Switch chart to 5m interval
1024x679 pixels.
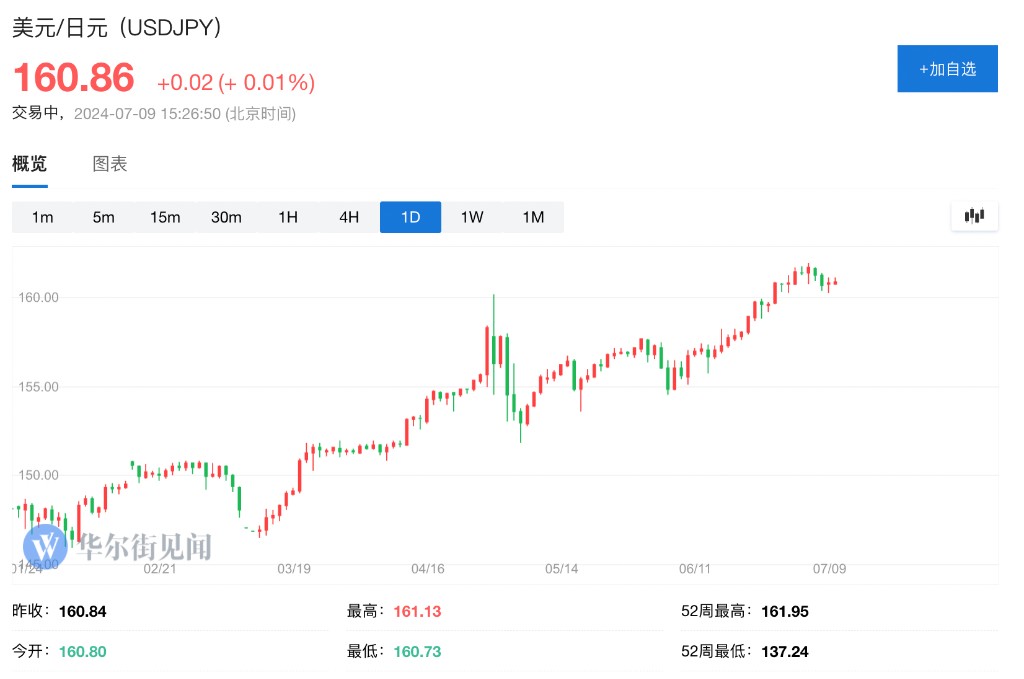click(x=103, y=217)
